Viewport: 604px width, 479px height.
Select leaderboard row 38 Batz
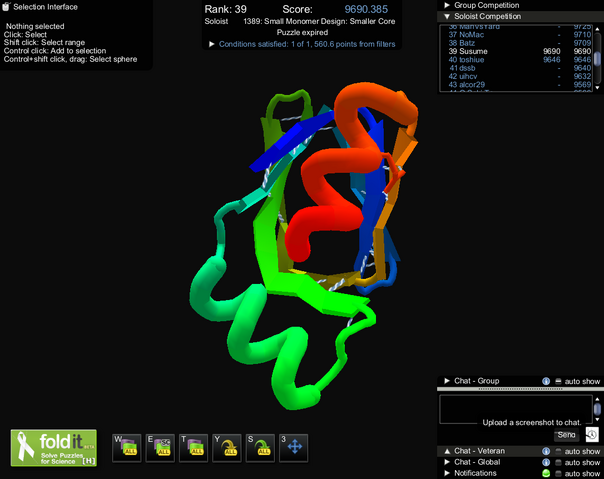[x=519, y=43]
